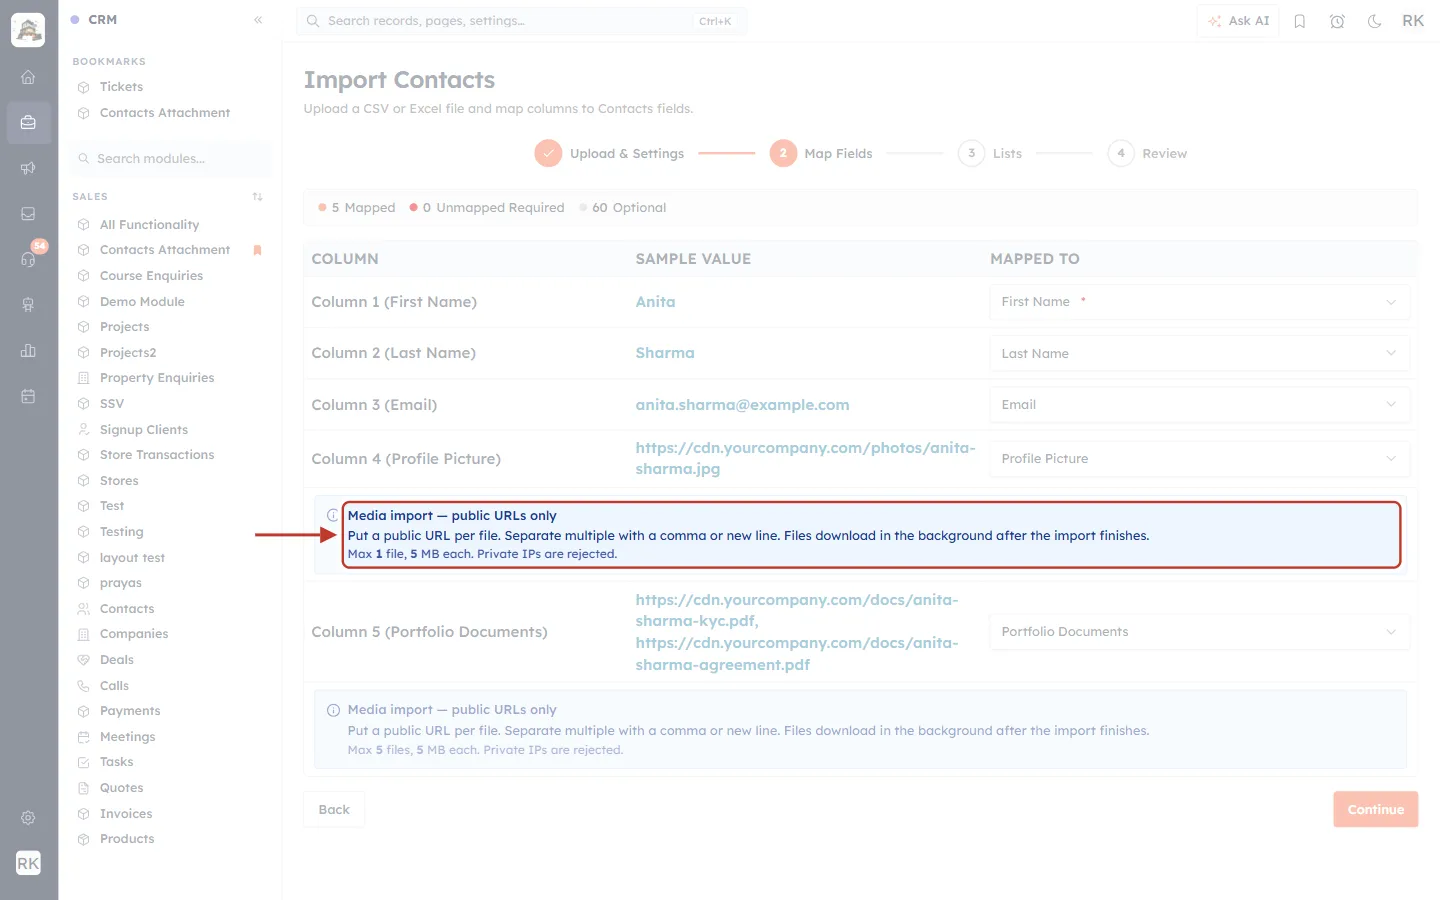Open the alarm clock reminders icon

[1337, 21]
